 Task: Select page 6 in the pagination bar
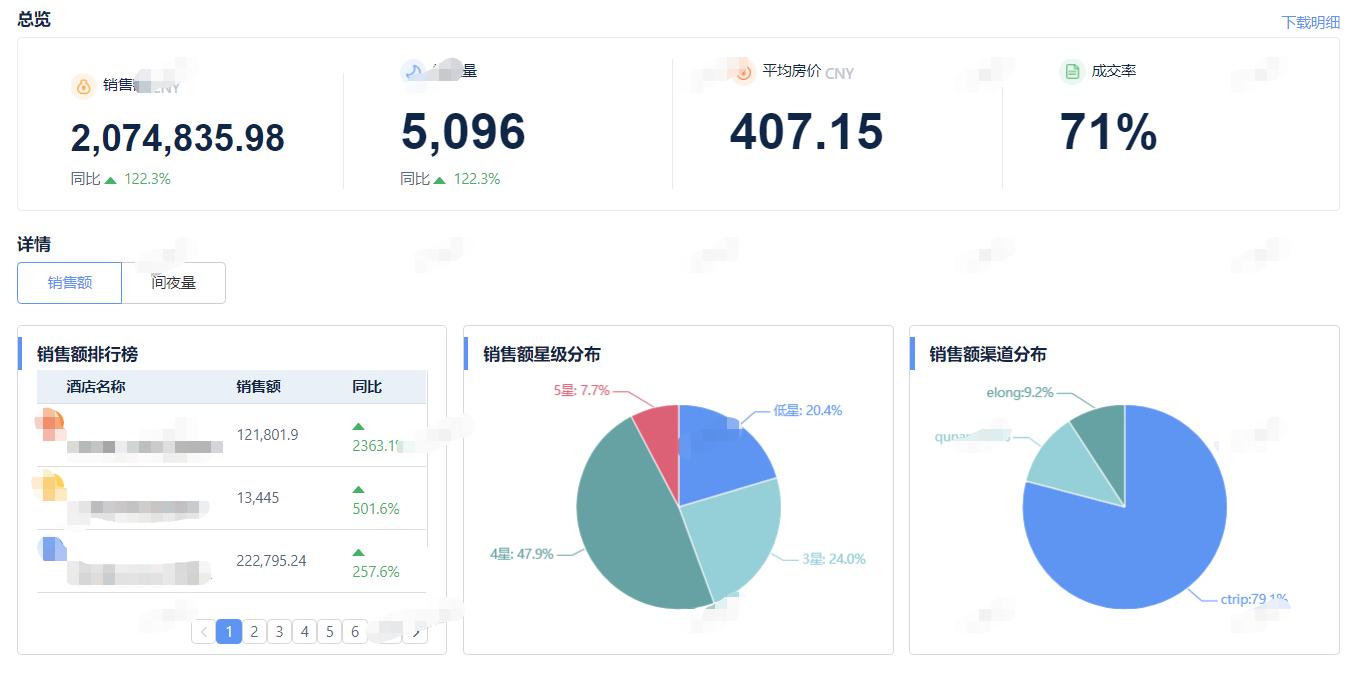[x=355, y=631]
